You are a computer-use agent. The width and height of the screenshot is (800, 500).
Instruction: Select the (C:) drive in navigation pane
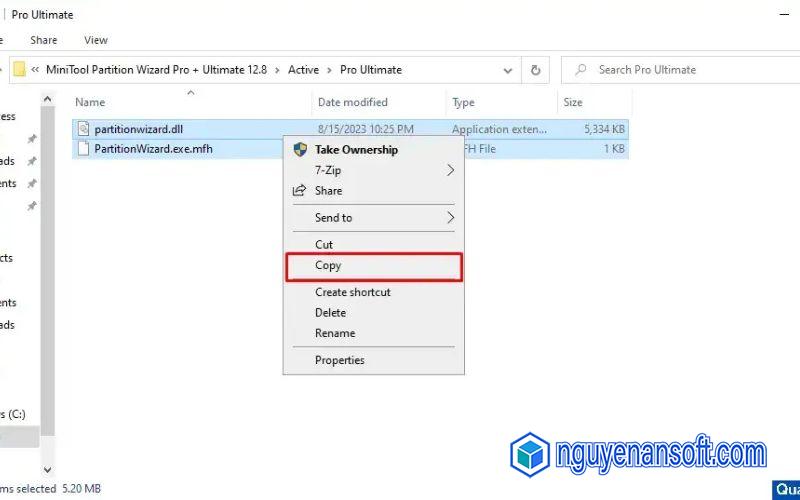(x=13, y=414)
